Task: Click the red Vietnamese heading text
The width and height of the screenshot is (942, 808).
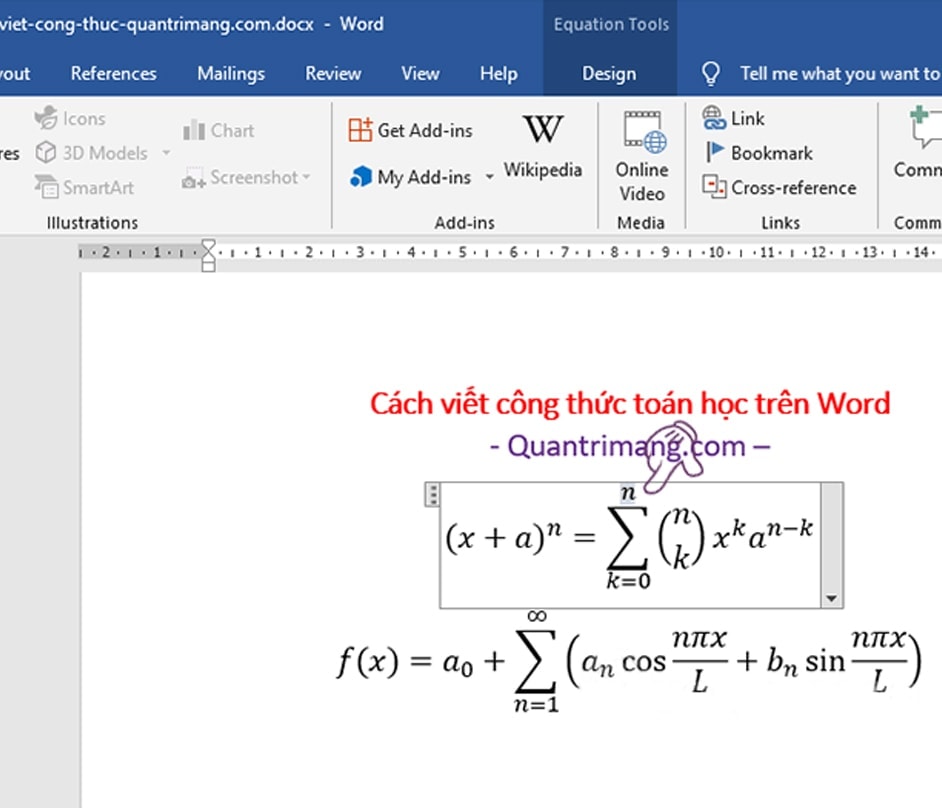Action: [x=630, y=403]
